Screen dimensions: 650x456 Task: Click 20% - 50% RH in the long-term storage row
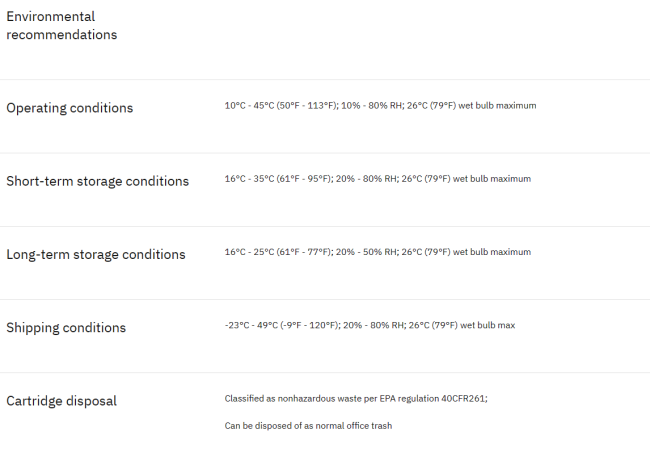coord(366,252)
